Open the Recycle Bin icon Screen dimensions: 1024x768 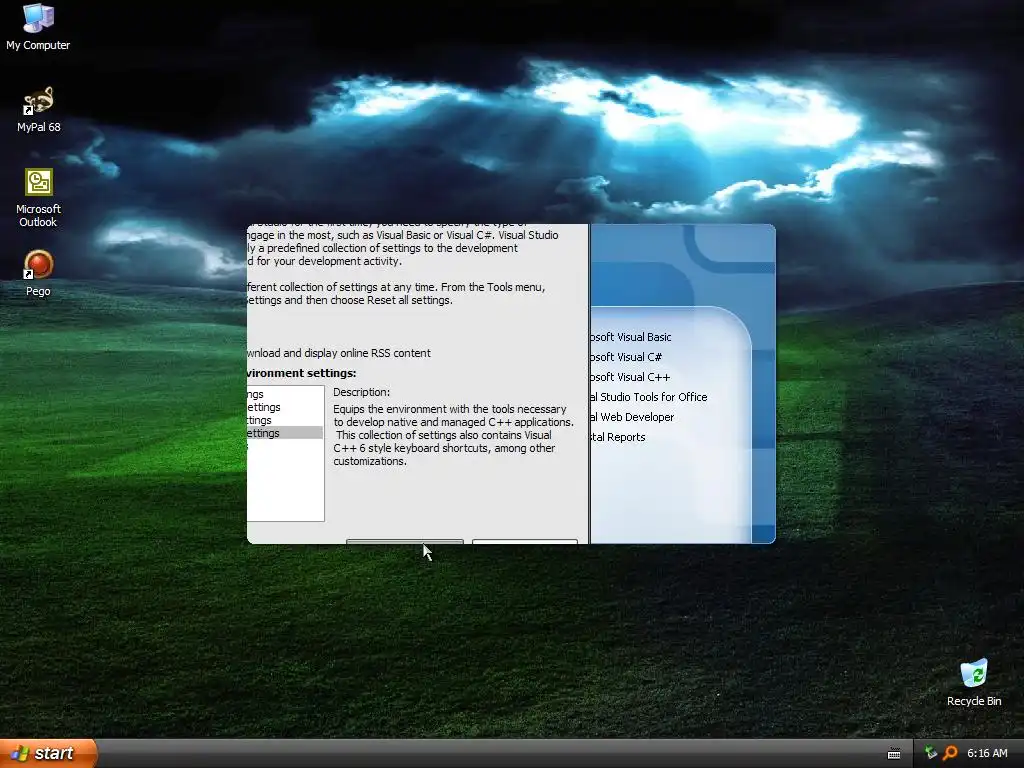[x=974, y=682]
